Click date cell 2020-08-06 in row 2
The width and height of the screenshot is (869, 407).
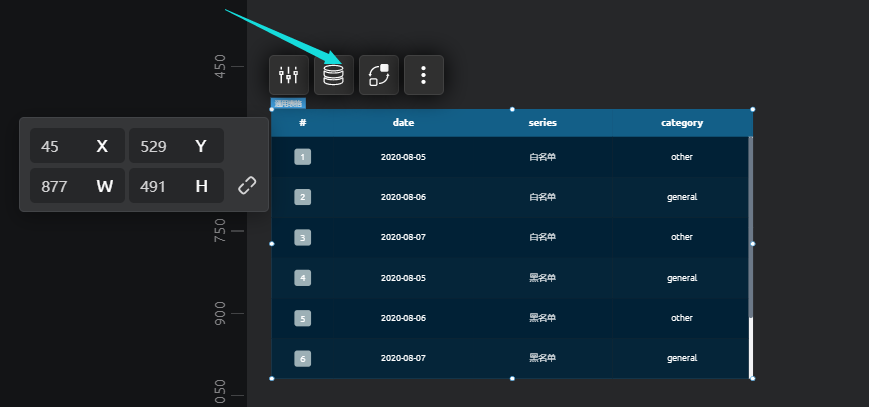[403, 197]
